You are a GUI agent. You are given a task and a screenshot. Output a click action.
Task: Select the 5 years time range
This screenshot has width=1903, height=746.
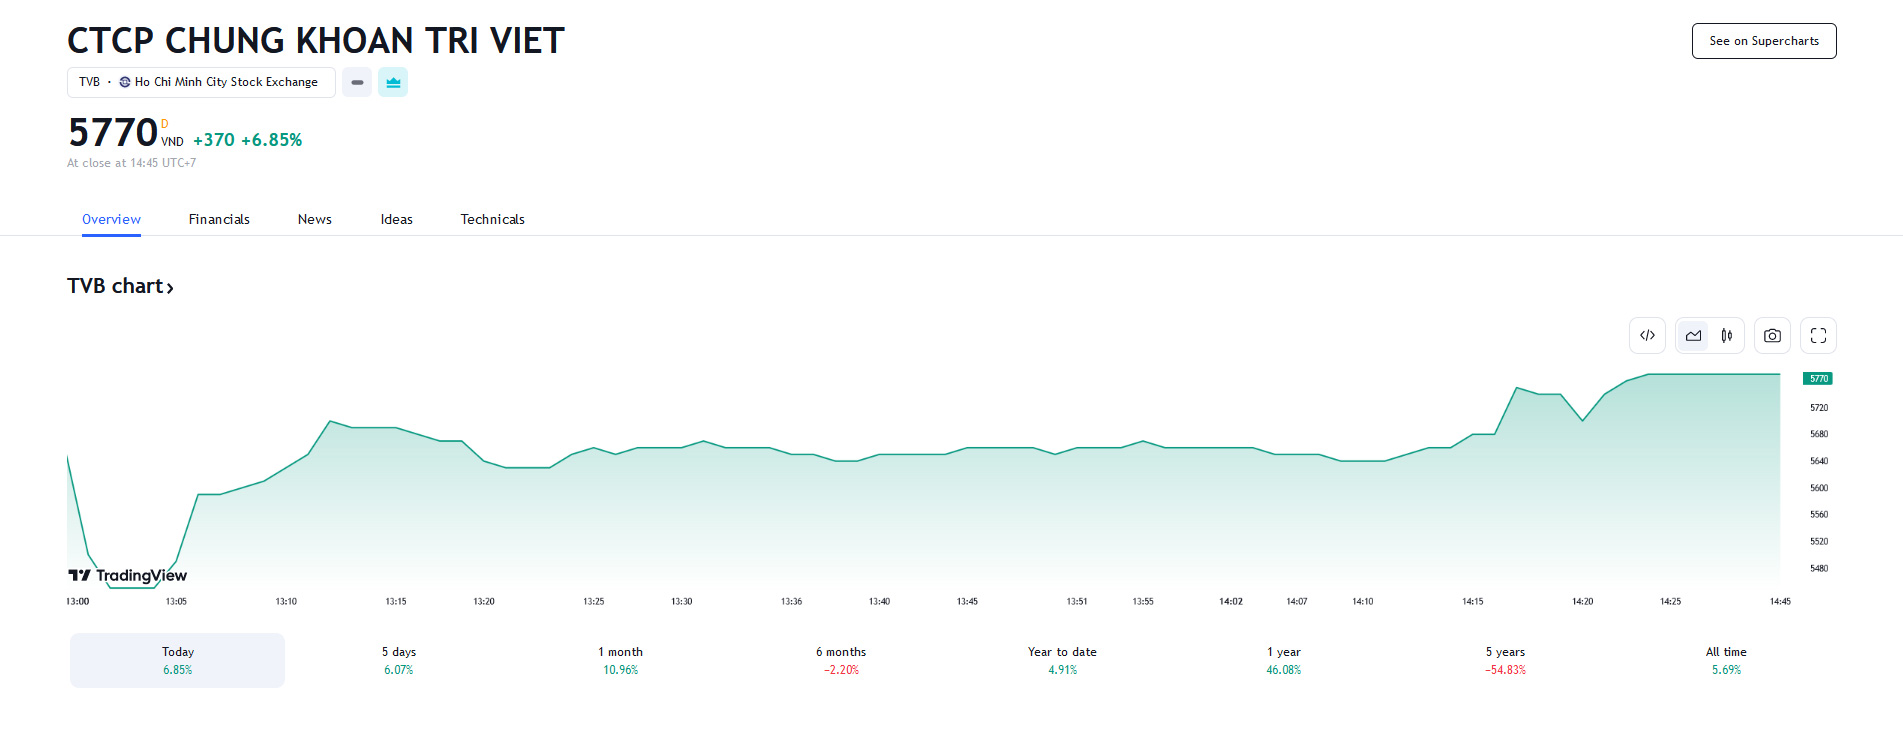pyautogui.click(x=1505, y=660)
